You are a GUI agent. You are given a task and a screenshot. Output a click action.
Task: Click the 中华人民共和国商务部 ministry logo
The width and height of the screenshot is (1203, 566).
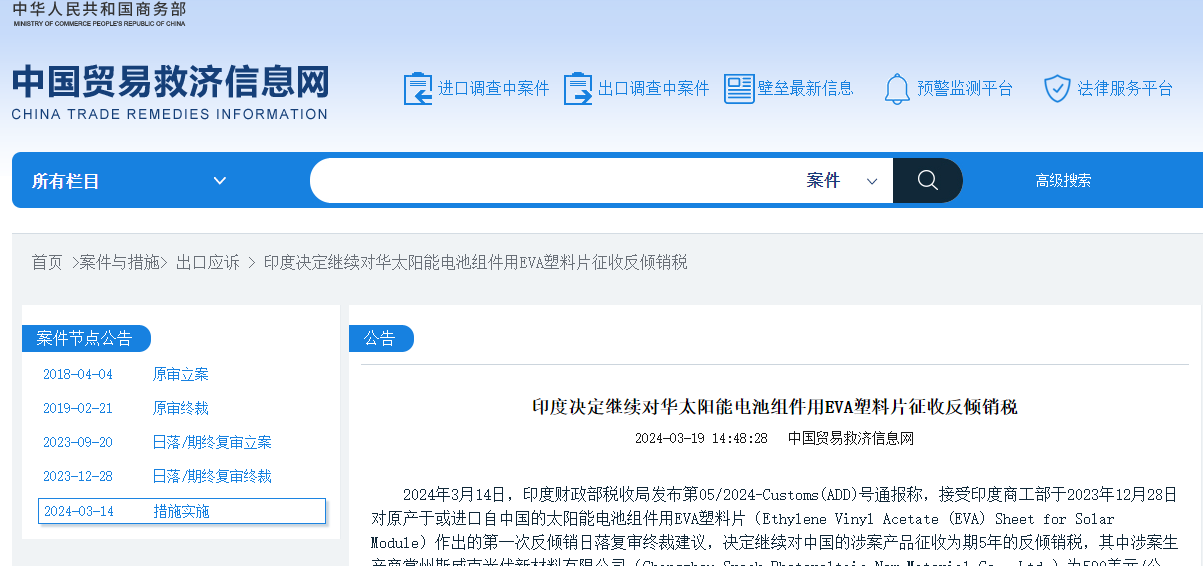coord(99,14)
